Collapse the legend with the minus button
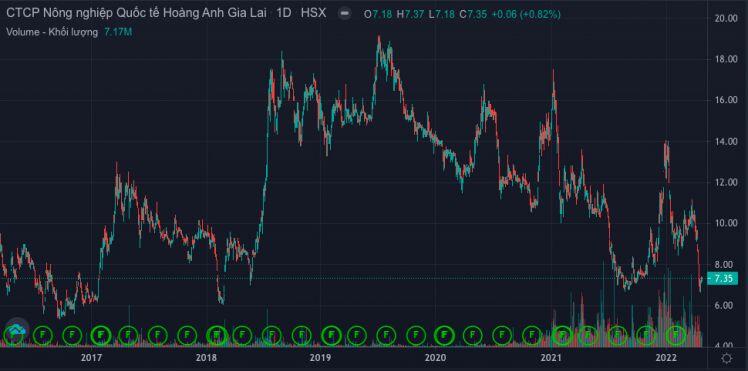748x371 pixels. click(343, 14)
